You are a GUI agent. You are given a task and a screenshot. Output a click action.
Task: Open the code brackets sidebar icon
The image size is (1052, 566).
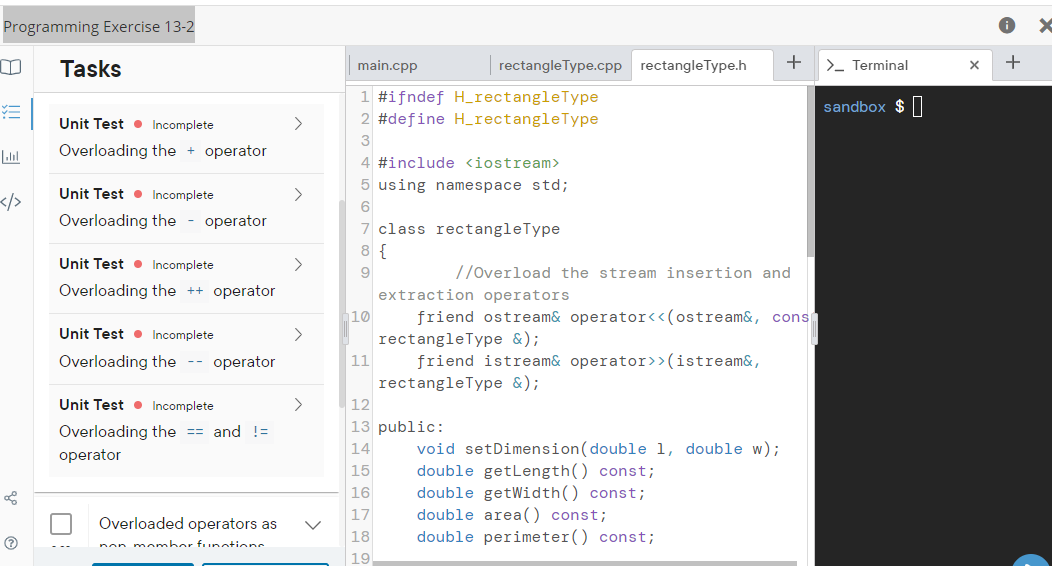click(11, 202)
